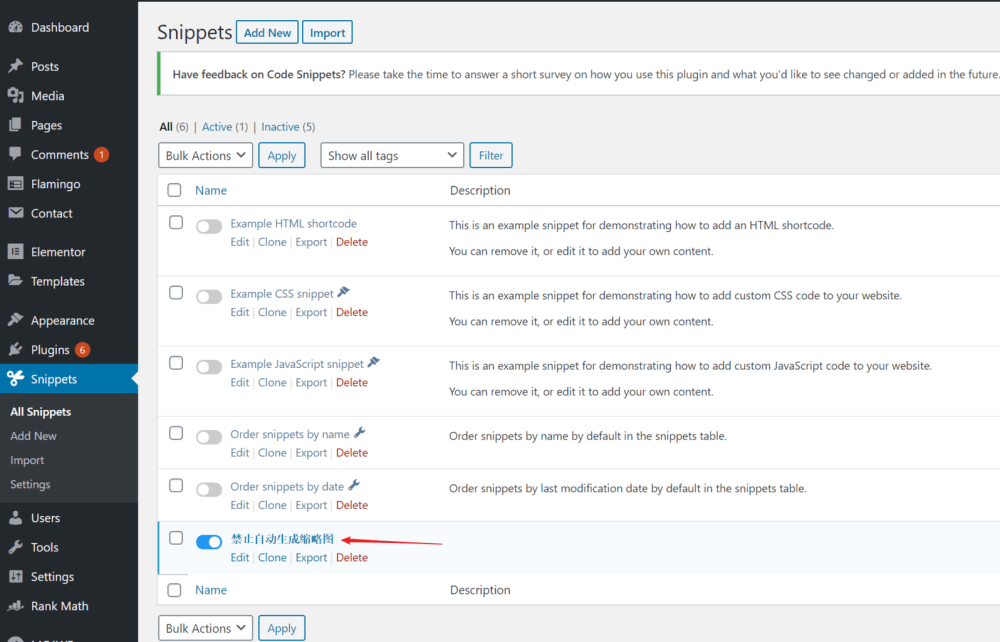
Task: Check the Example JavaScript snippet row checkbox
Action: (x=176, y=363)
